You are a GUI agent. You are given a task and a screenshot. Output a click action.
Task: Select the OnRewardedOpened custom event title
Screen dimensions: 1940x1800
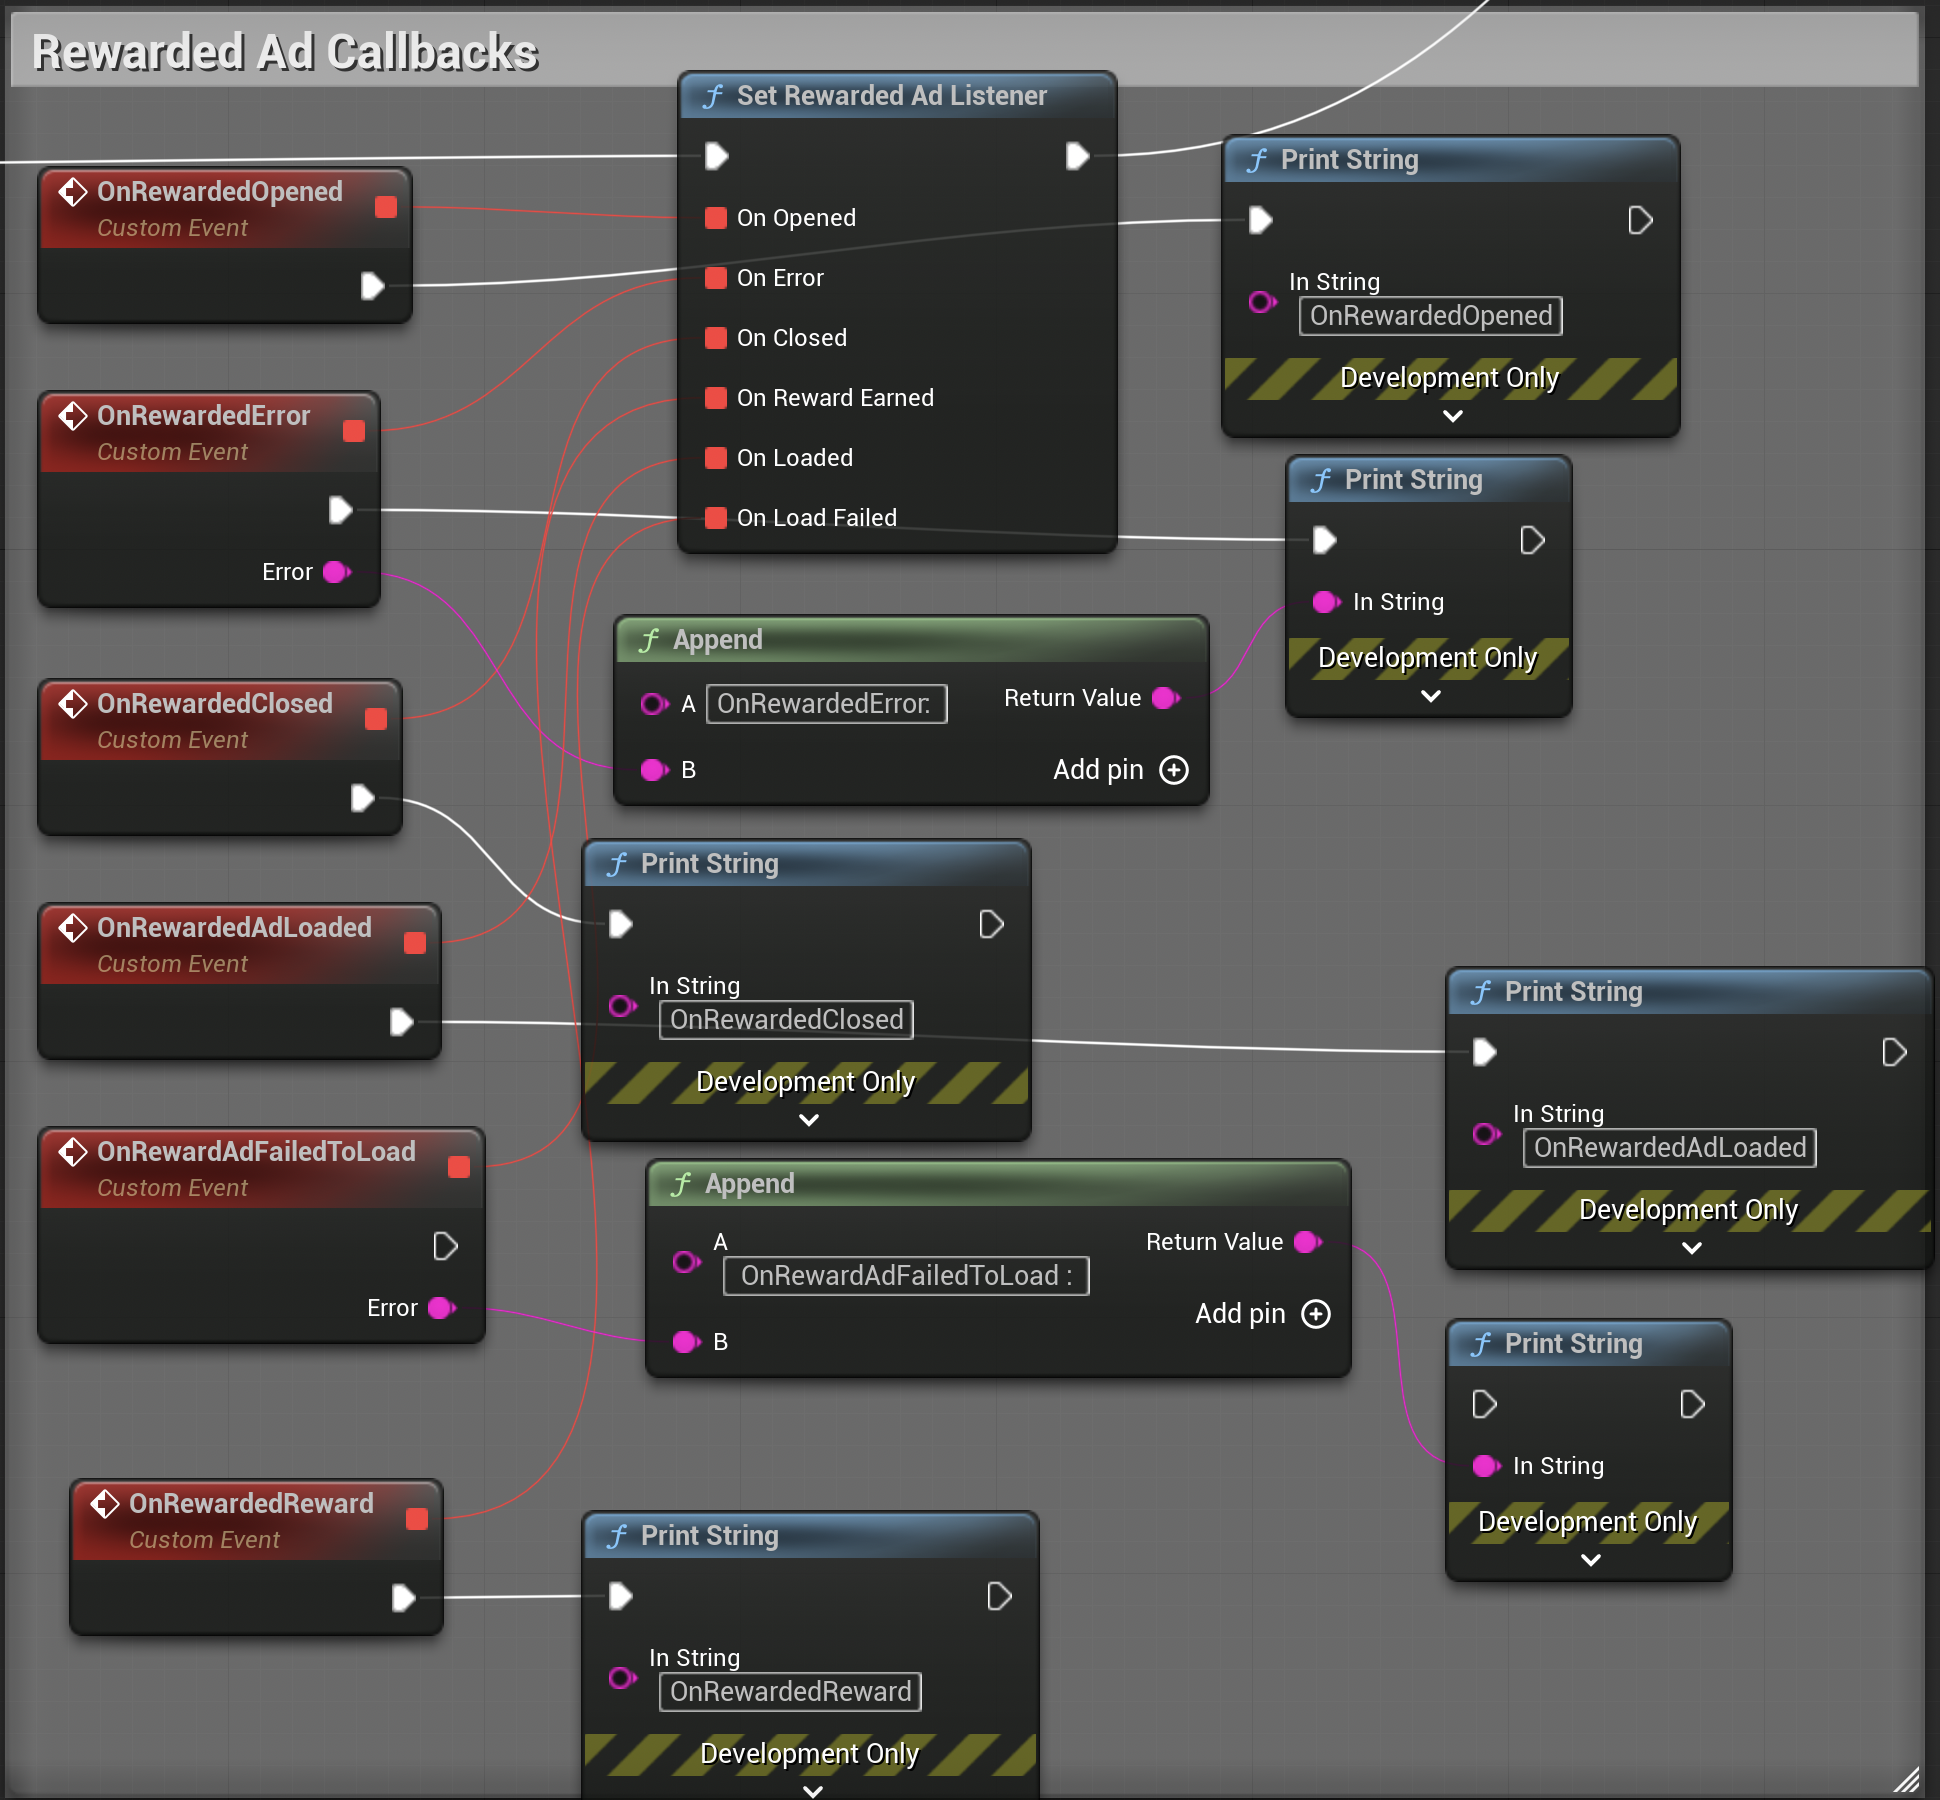tap(220, 192)
